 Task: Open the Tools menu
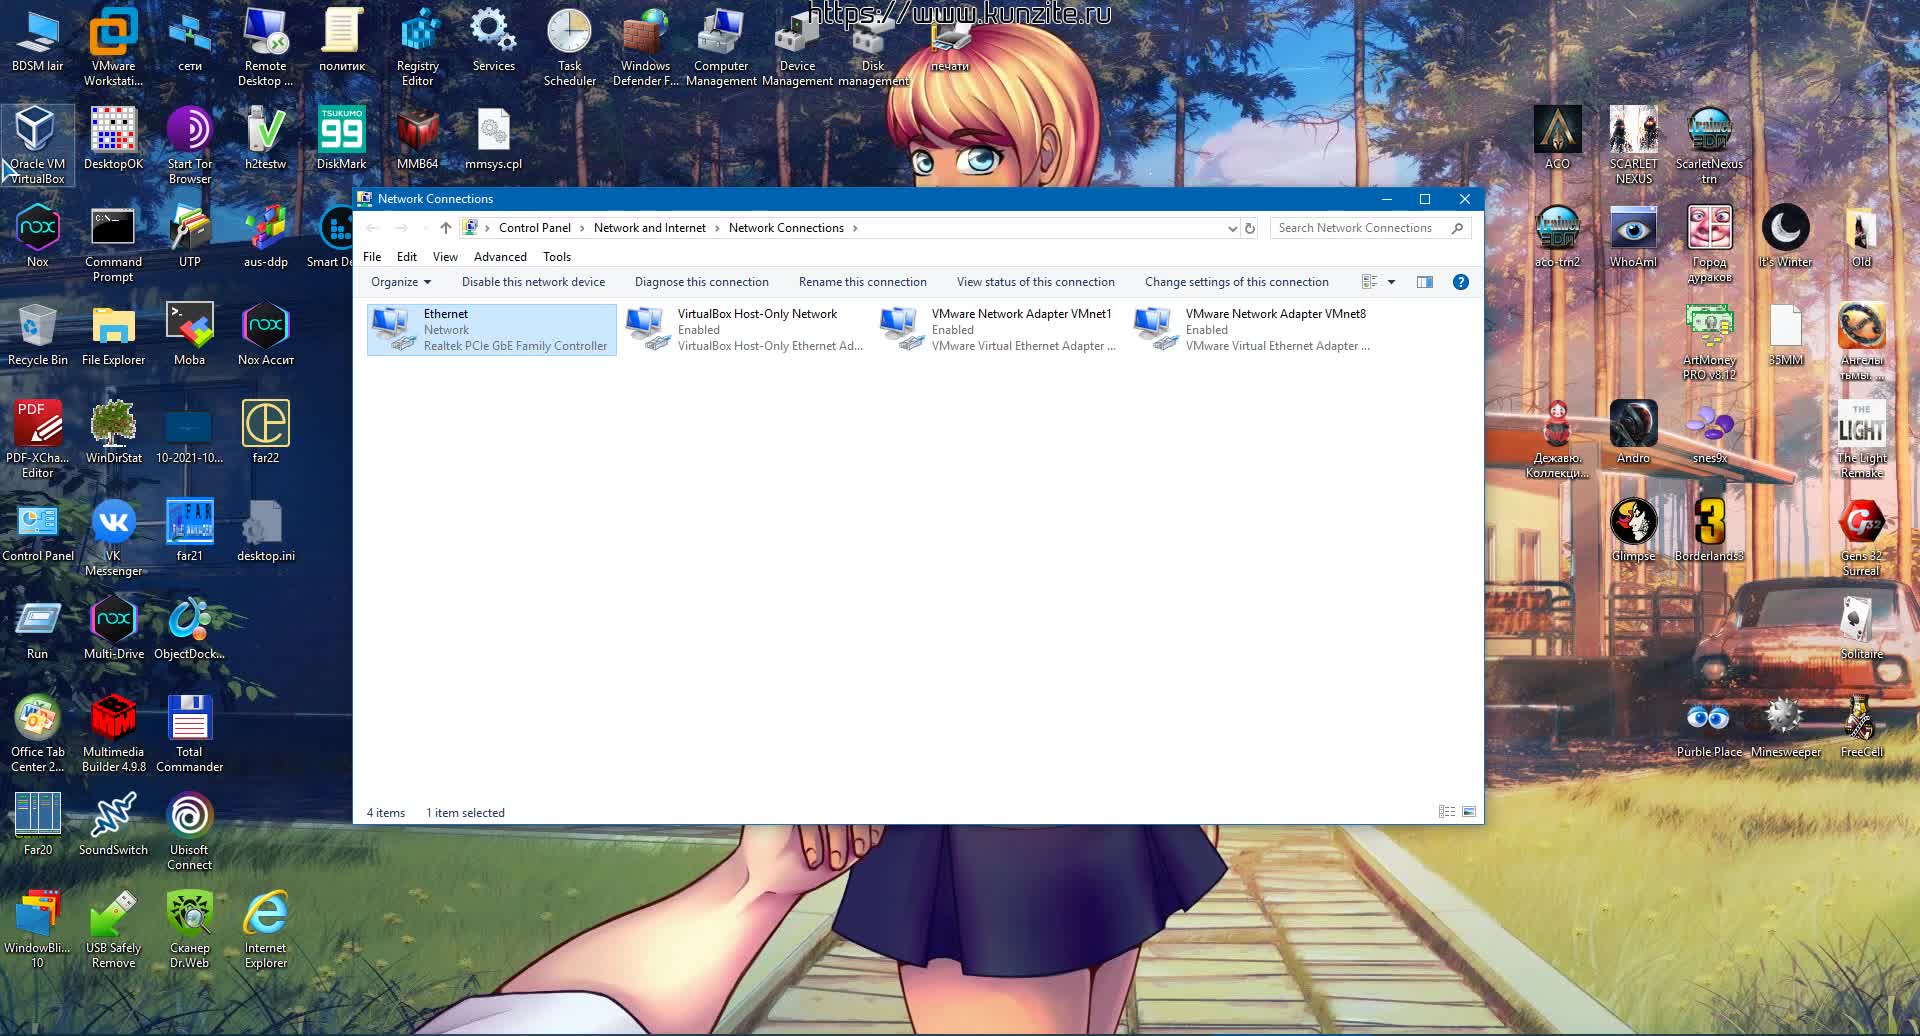tap(557, 257)
